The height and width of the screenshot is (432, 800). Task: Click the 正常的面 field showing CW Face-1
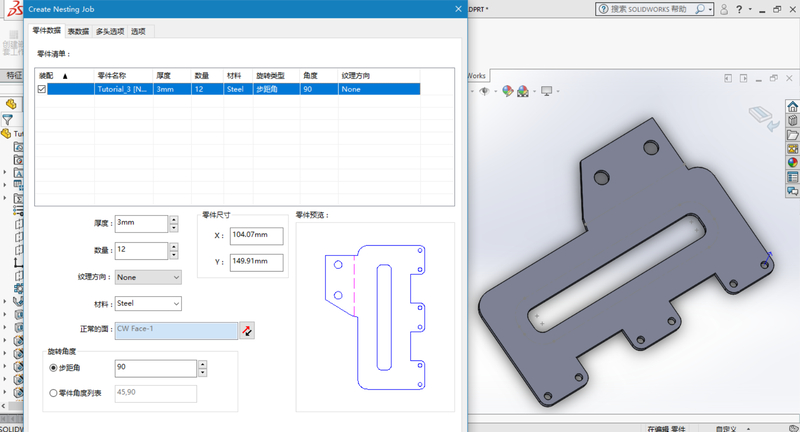point(175,329)
